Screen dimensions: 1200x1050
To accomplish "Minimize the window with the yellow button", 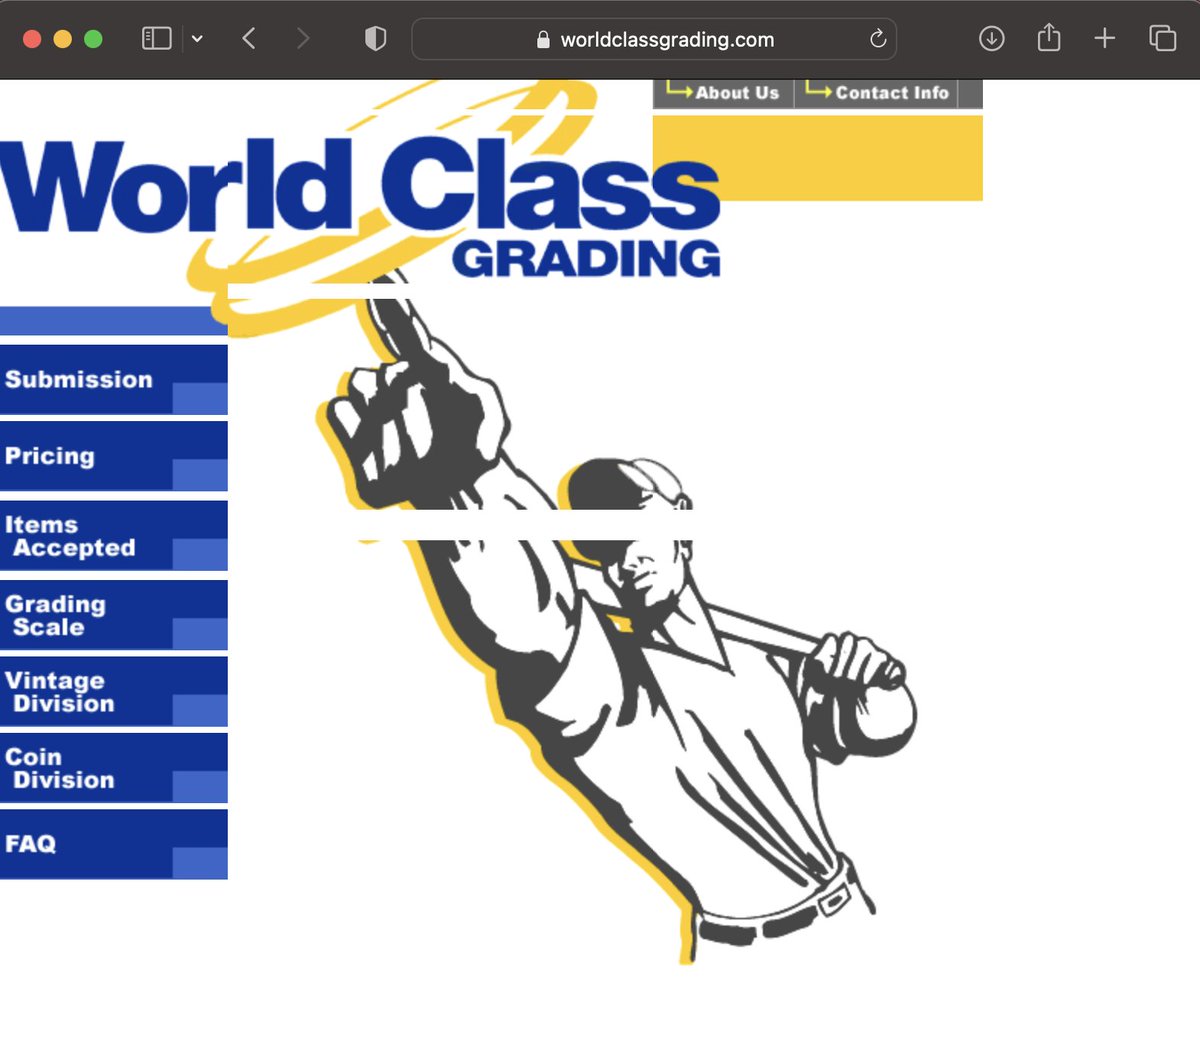I will pyautogui.click(x=62, y=39).
